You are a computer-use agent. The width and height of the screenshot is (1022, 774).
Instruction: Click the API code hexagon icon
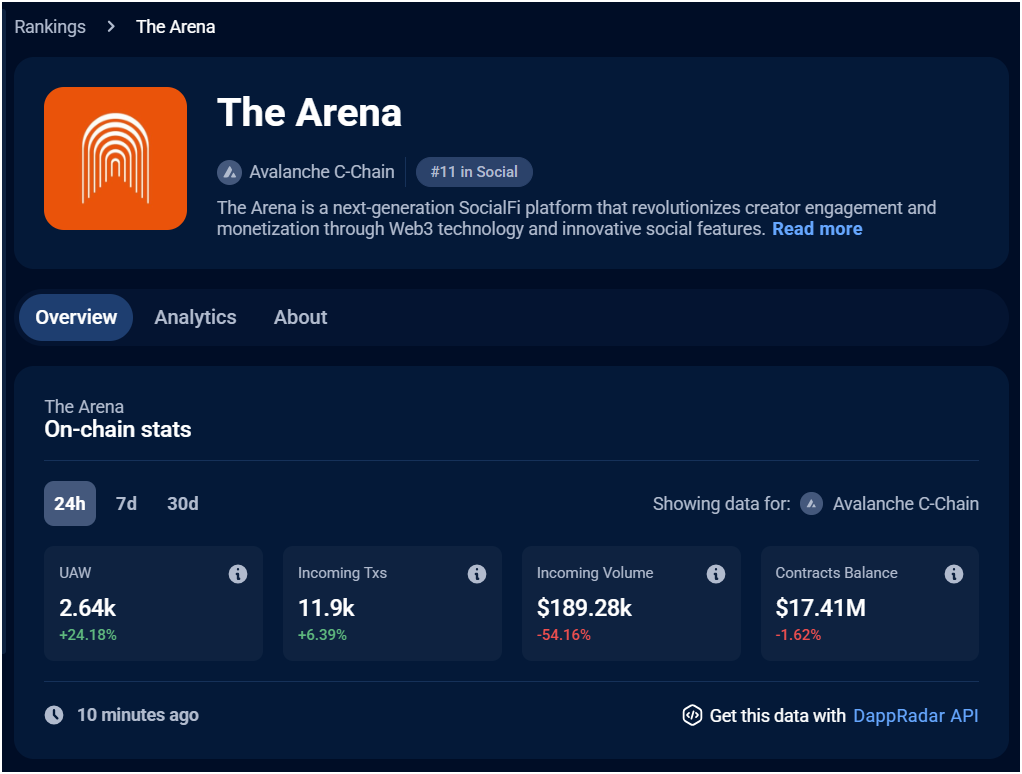tap(692, 715)
